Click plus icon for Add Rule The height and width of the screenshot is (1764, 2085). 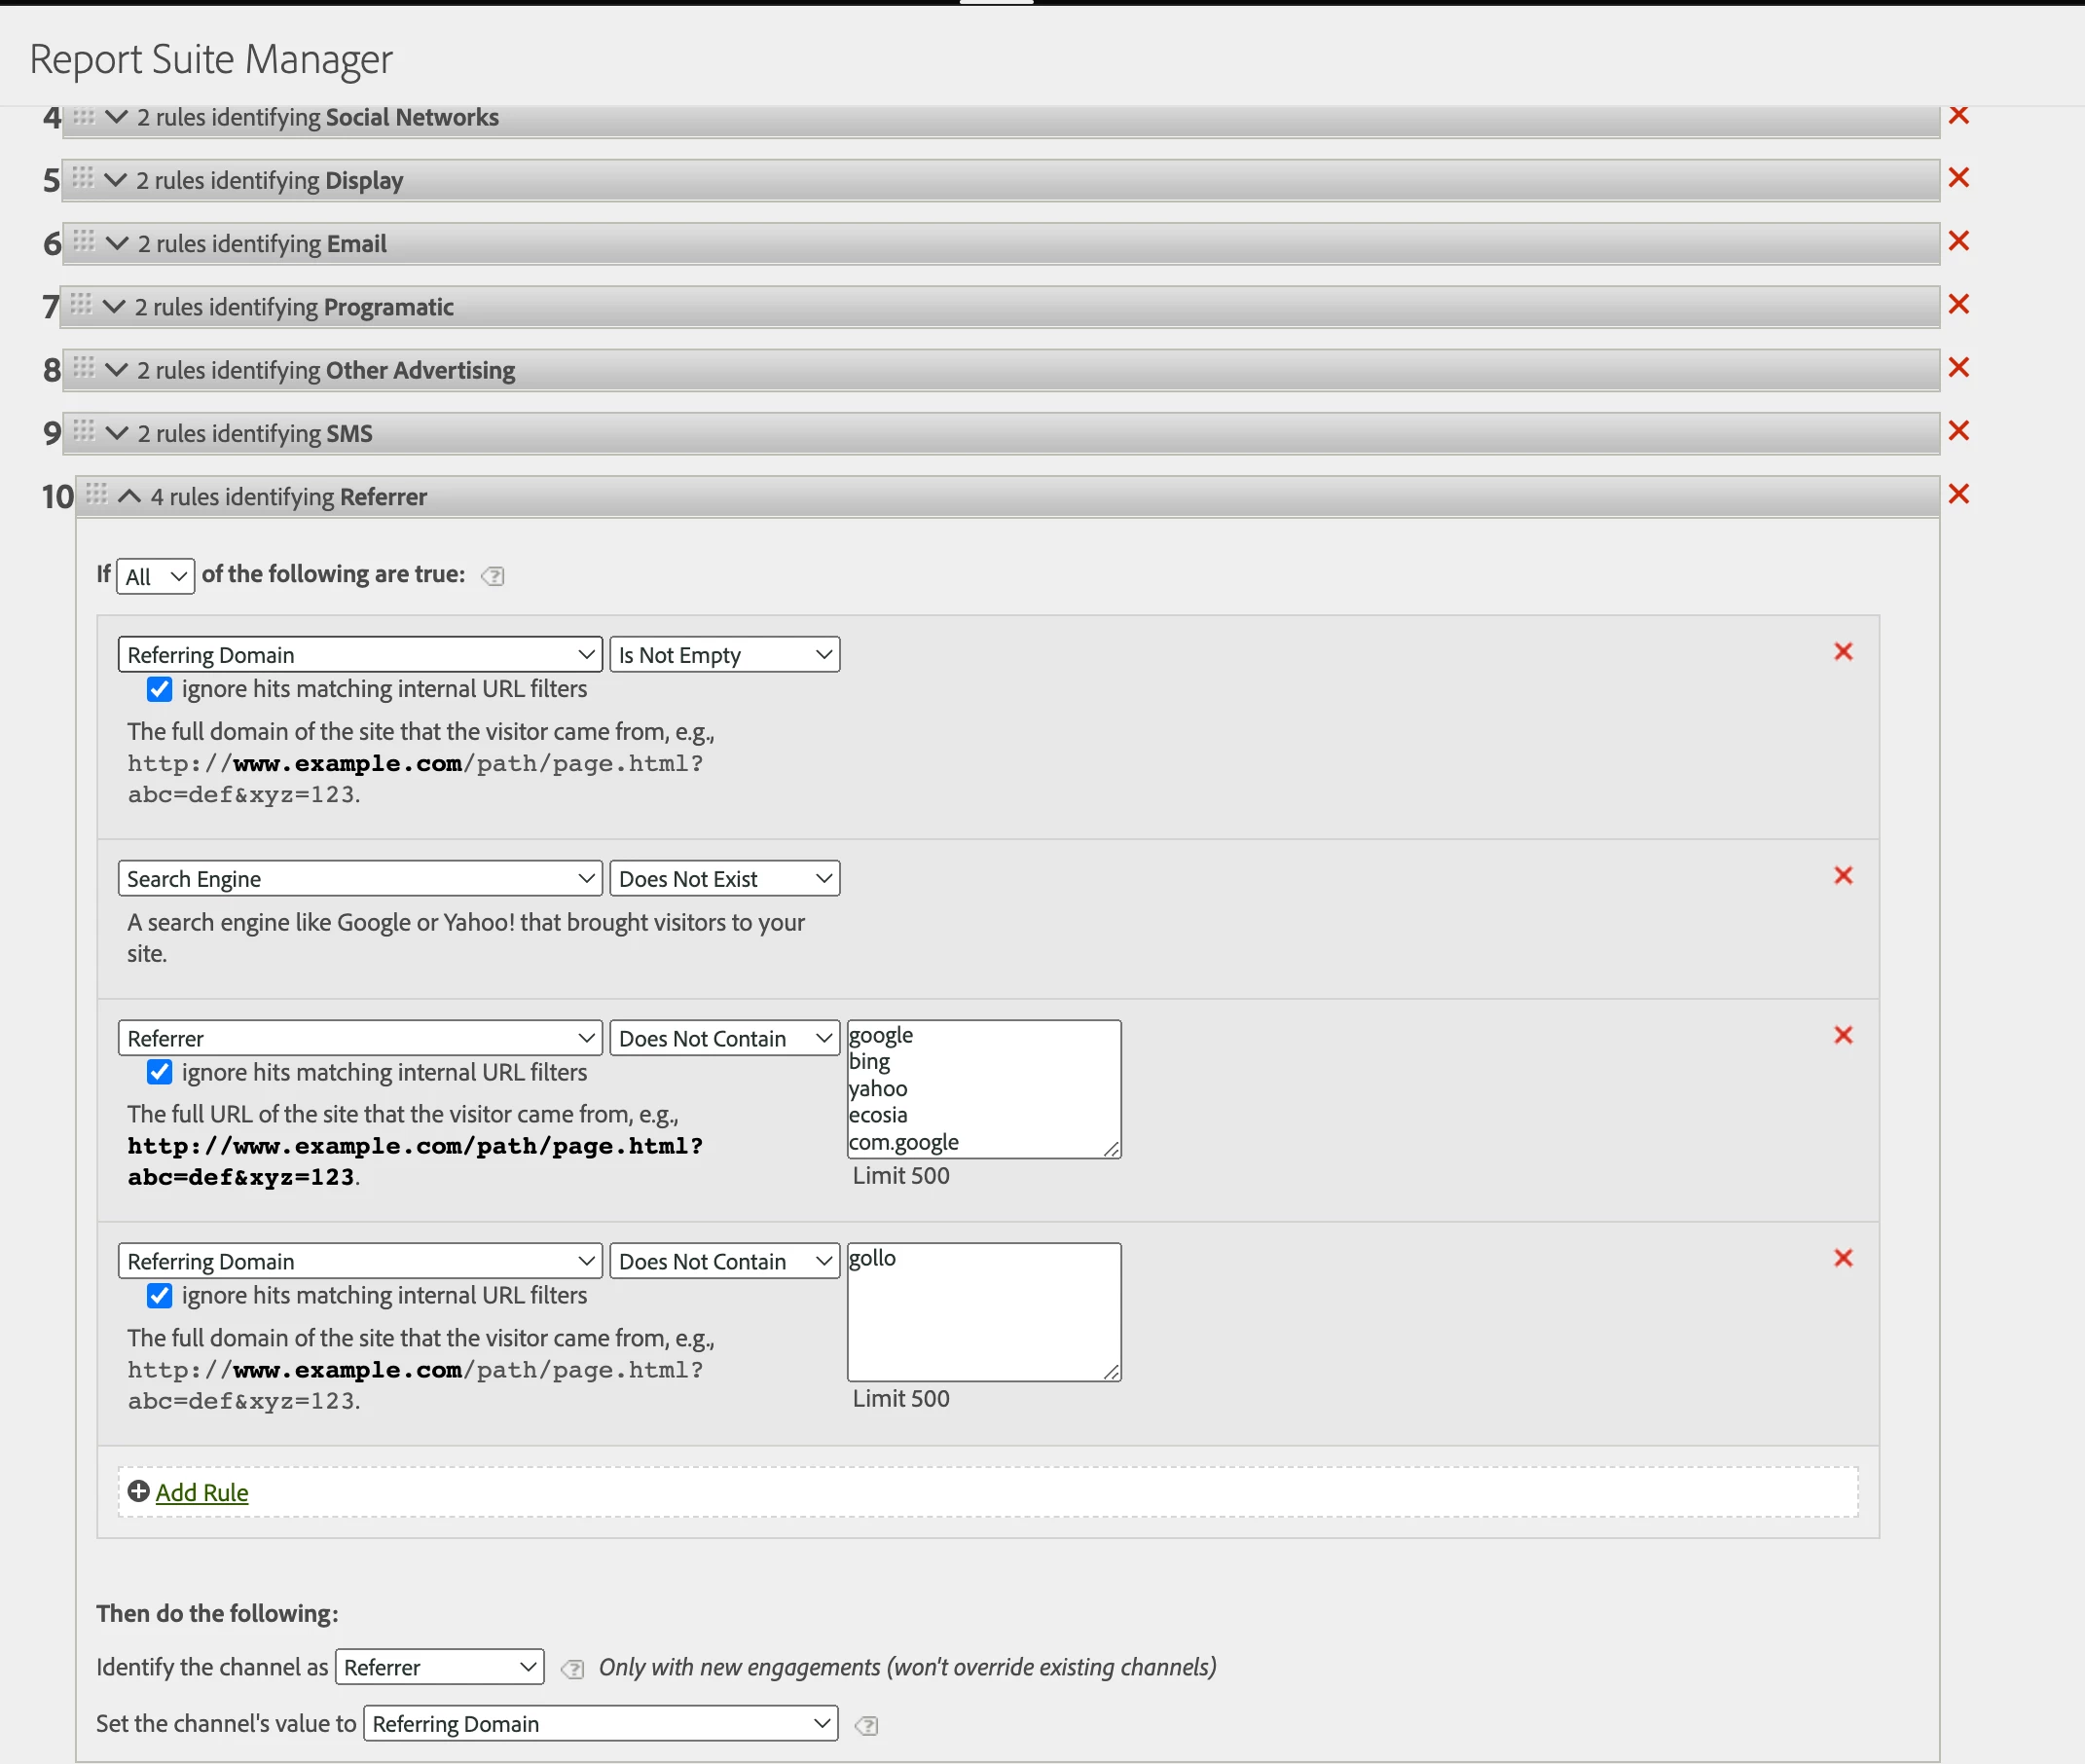[x=139, y=1491]
